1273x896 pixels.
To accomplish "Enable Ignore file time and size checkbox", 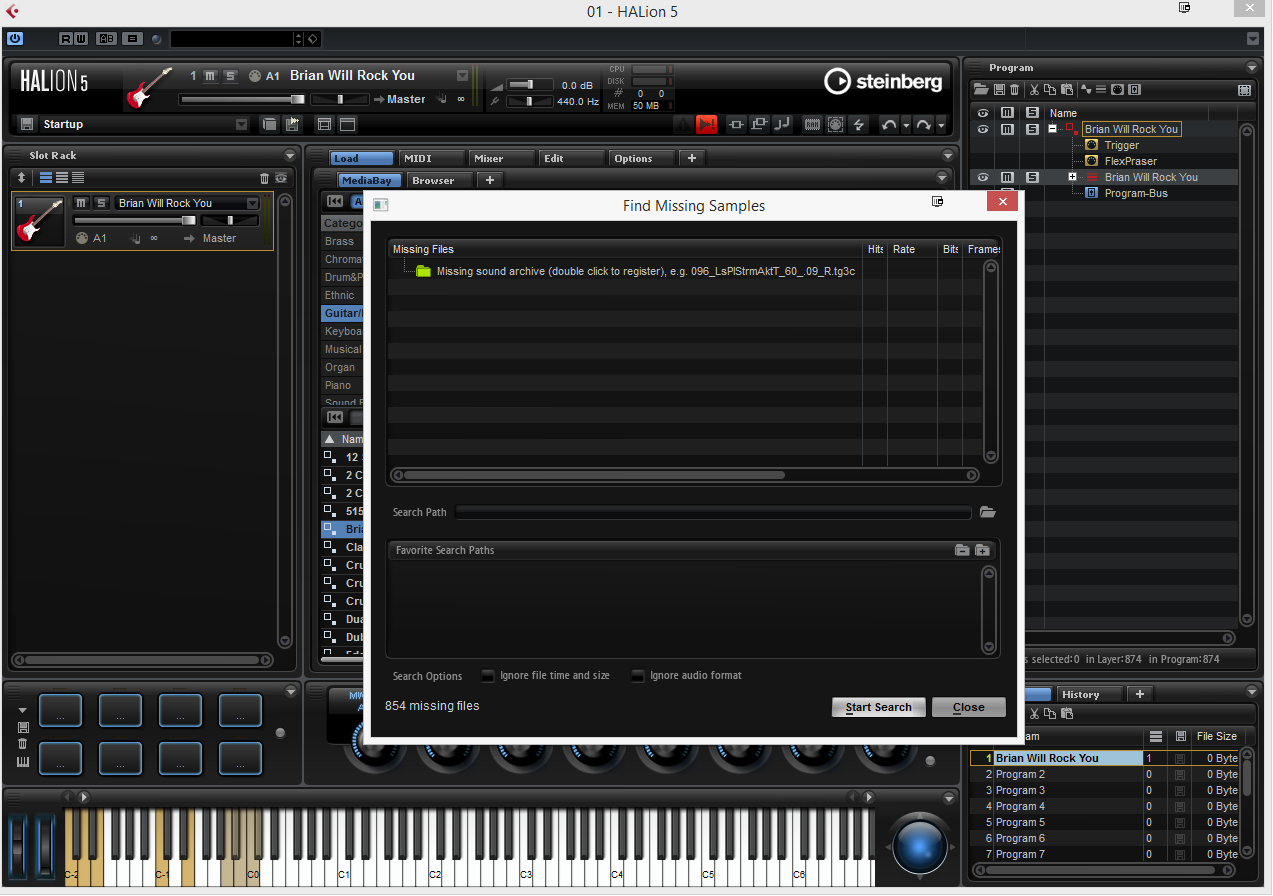I will [488, 676].
